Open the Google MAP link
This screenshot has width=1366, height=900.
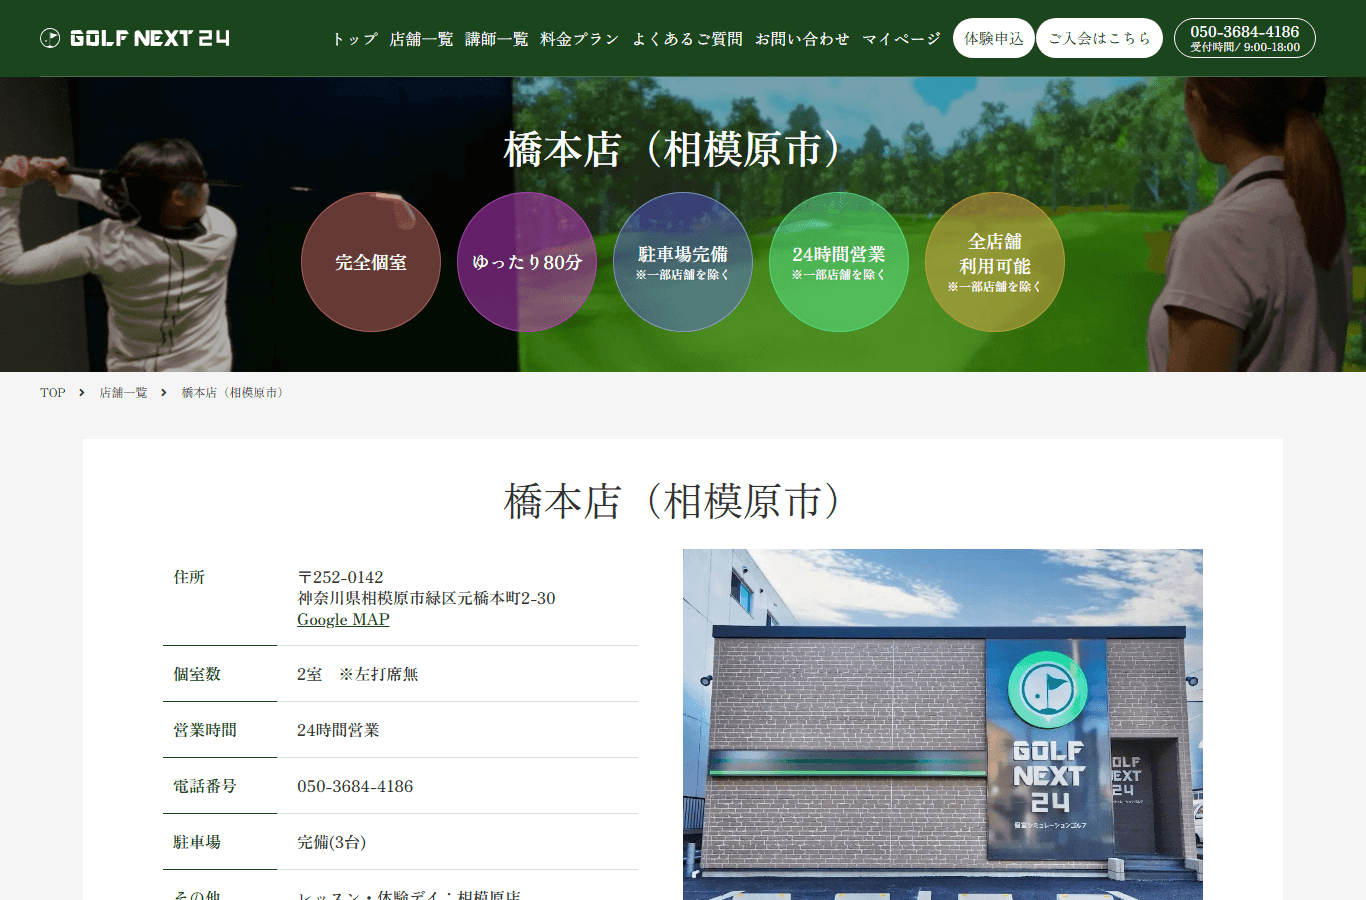343,620
